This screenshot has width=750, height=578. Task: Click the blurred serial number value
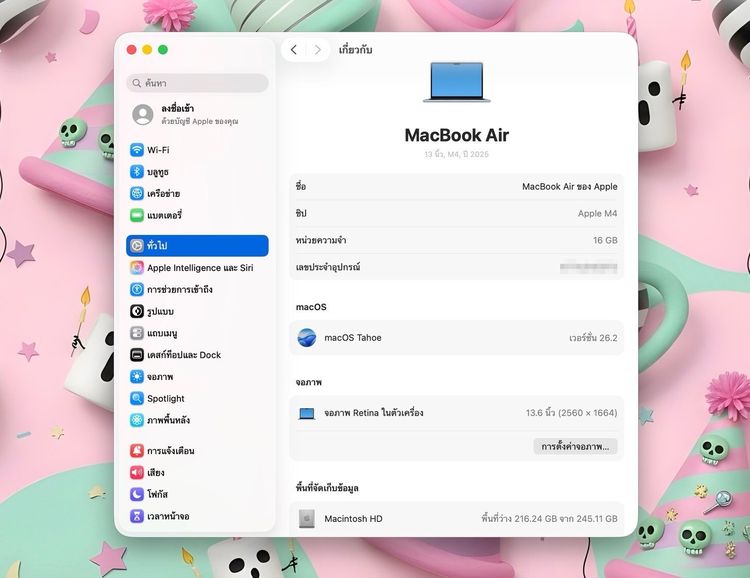point(588,267)
